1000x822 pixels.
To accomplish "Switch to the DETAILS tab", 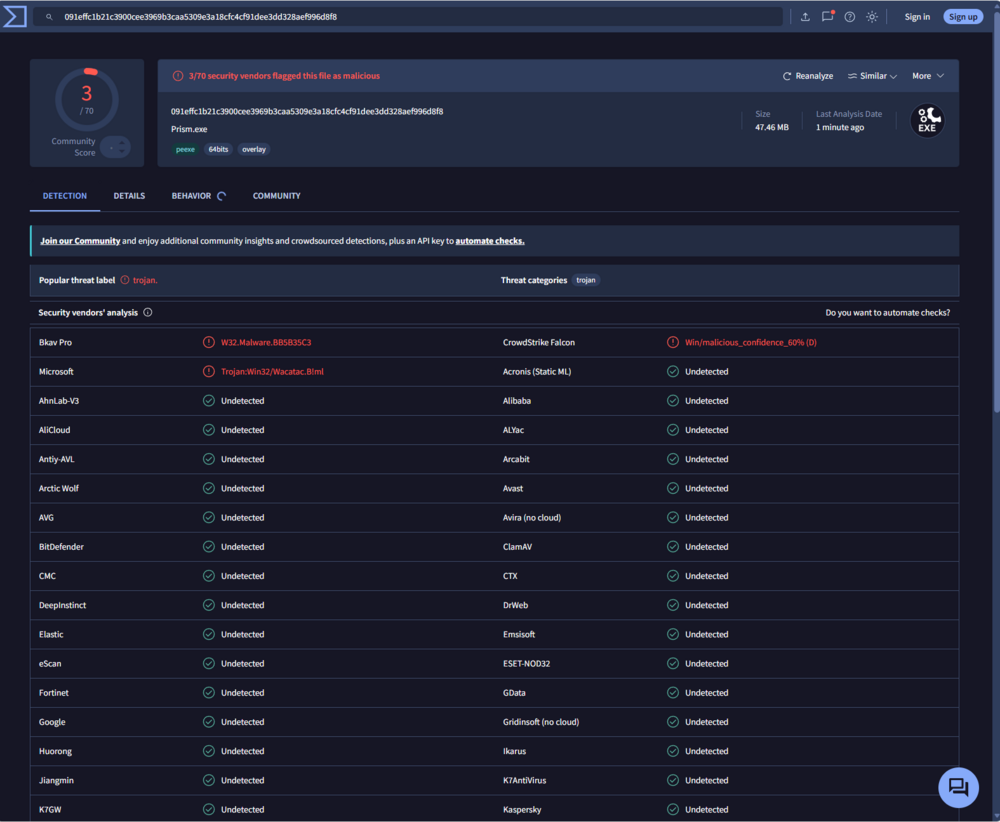I will [129, 196].
